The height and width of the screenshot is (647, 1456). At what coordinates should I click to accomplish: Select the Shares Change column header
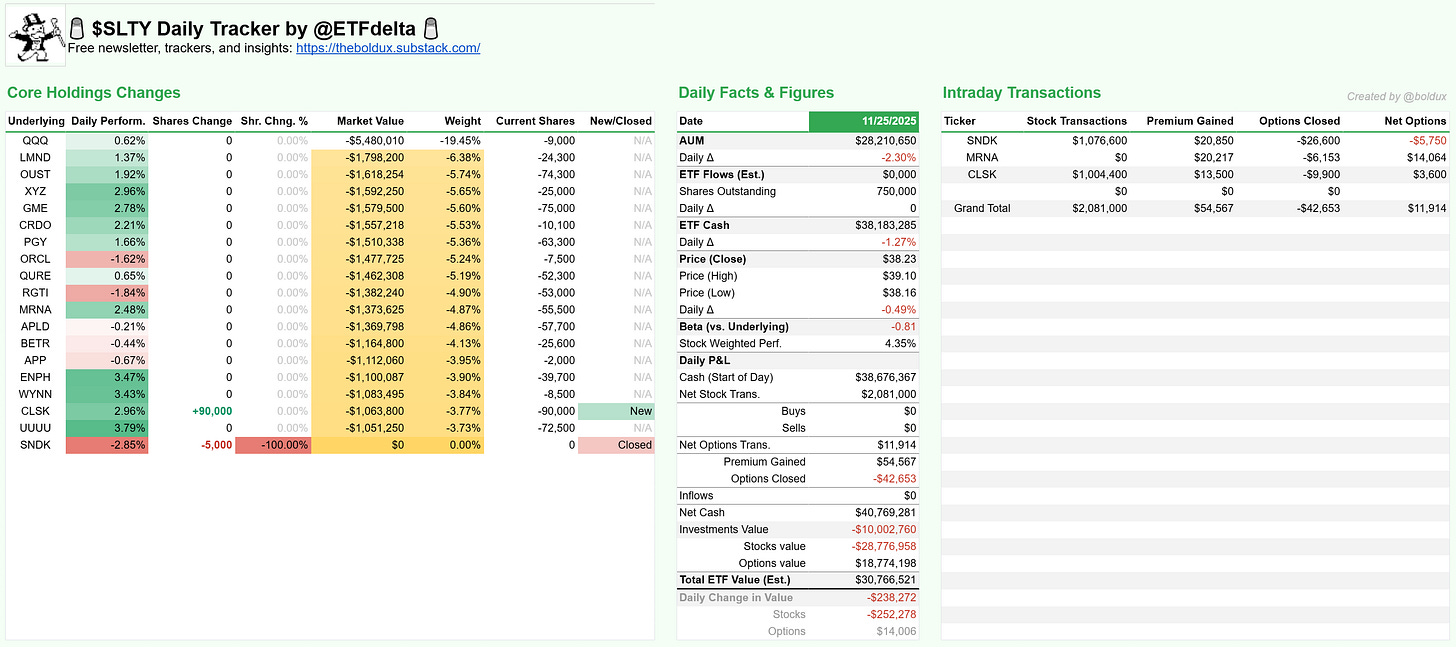192,121
